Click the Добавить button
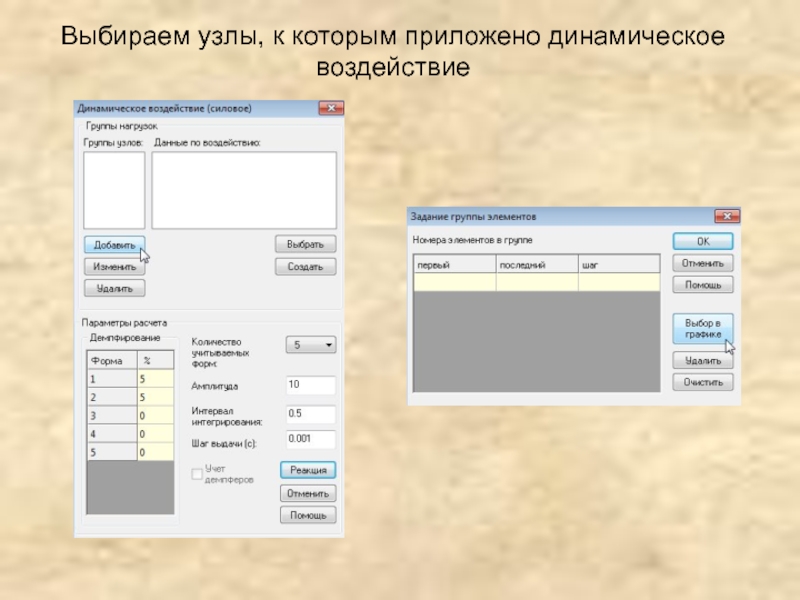The width and height of the screenshot is (800, 600). [x=114, y=245]
